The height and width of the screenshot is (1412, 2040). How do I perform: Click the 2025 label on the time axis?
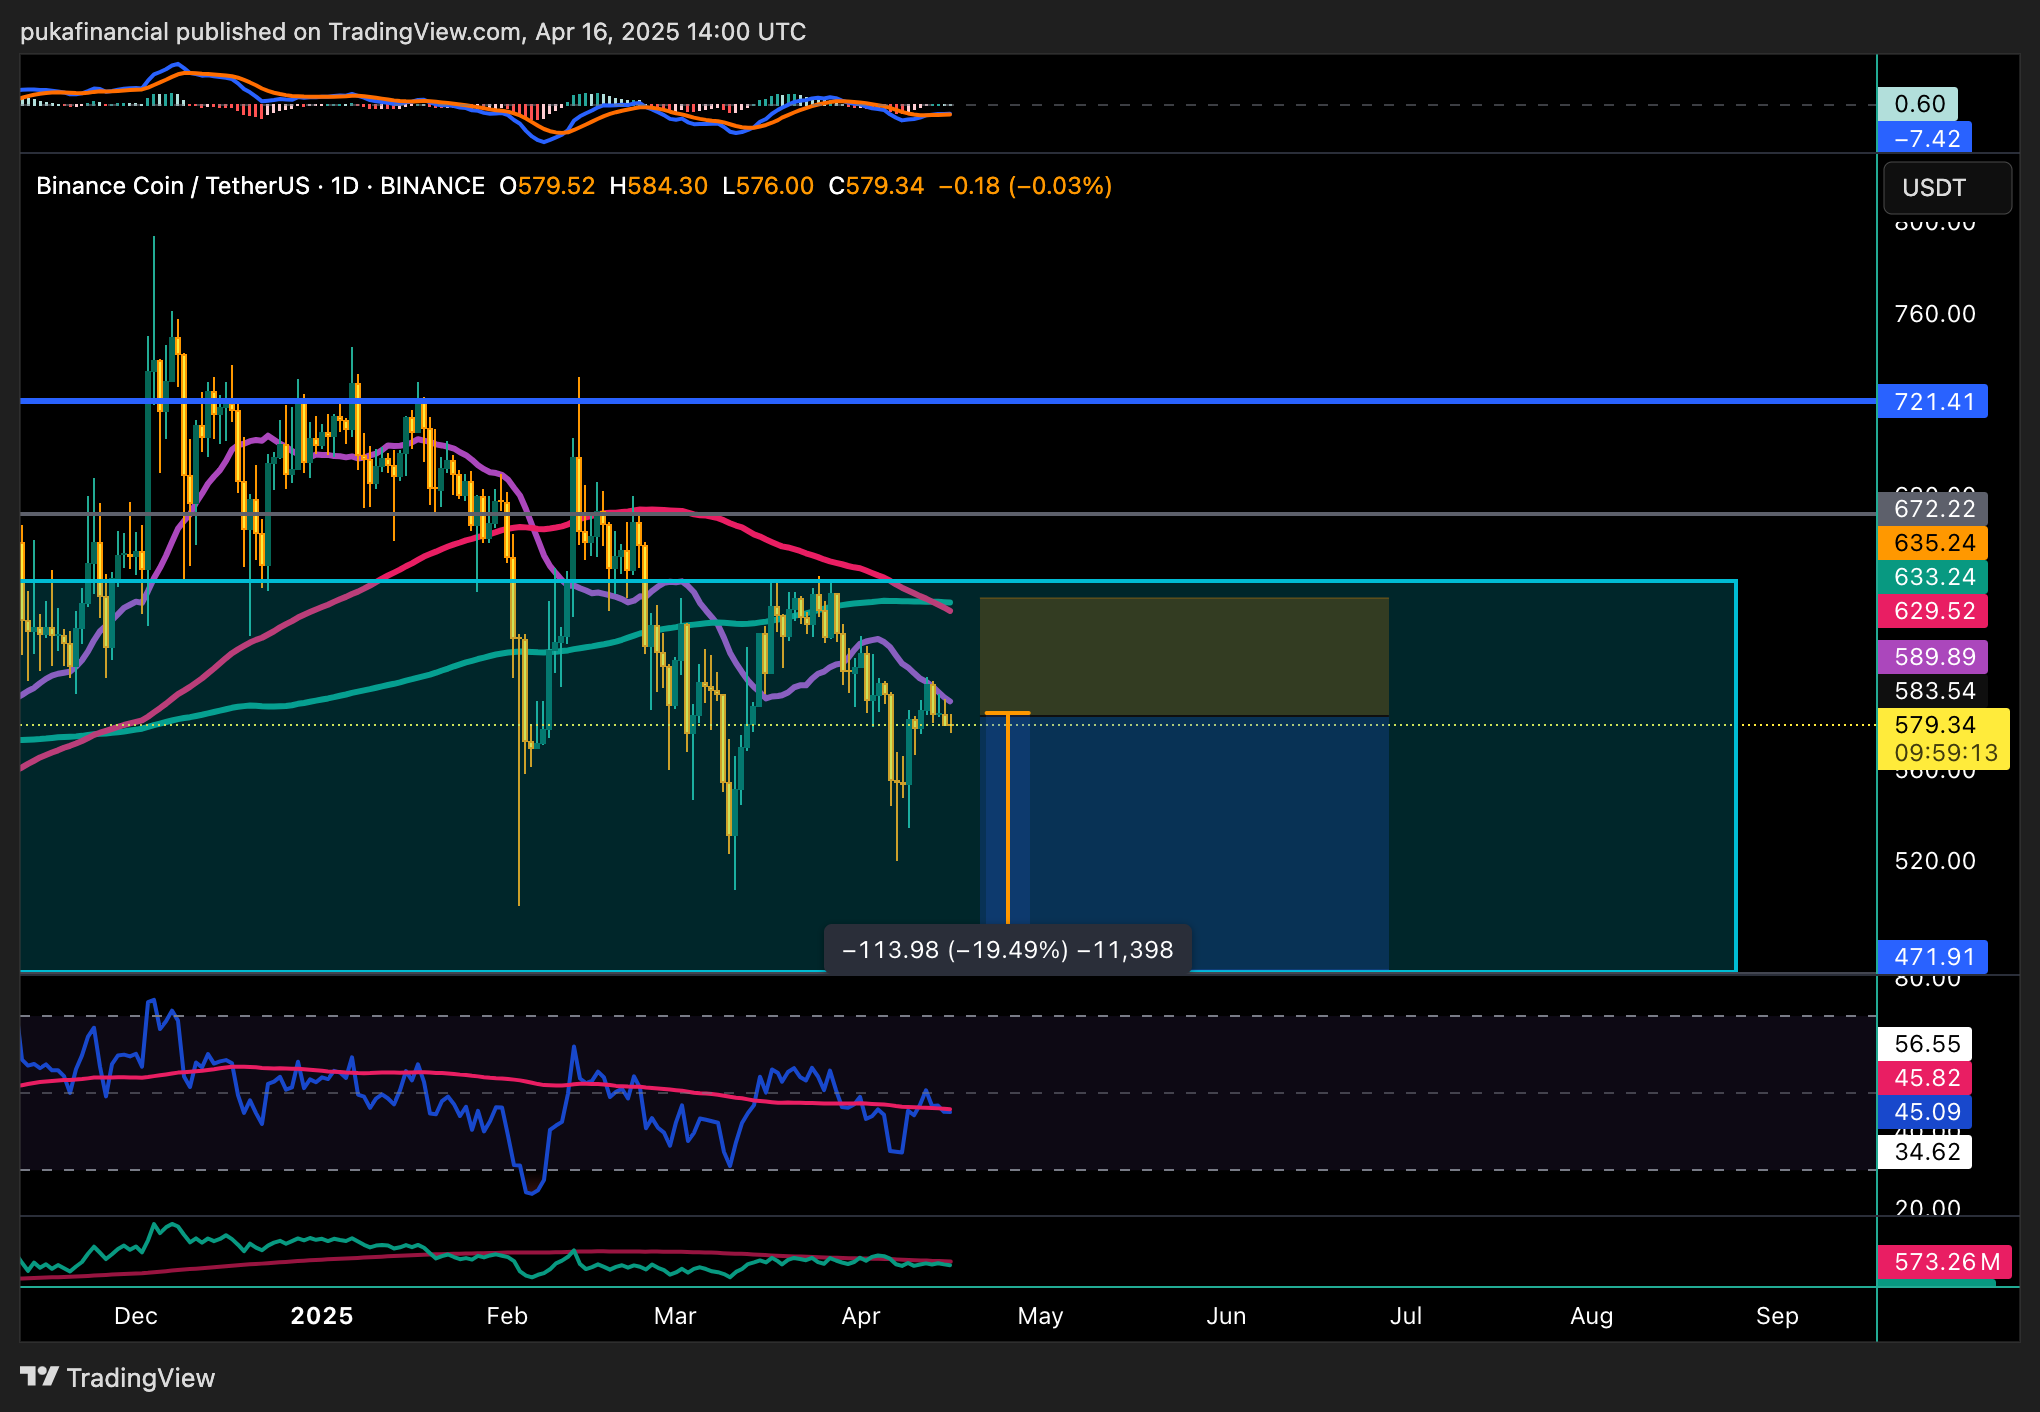pos(322,1315)
